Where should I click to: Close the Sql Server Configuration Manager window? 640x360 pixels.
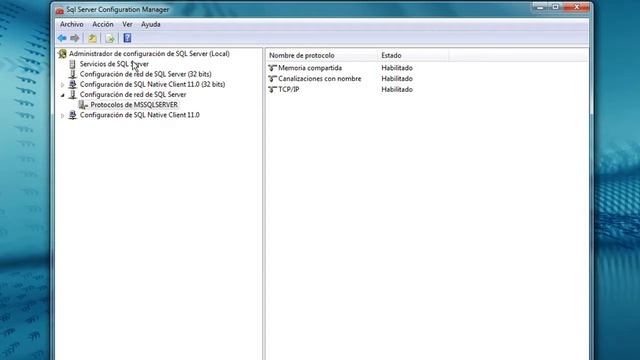pyautogui.click(x=576, y=7)
